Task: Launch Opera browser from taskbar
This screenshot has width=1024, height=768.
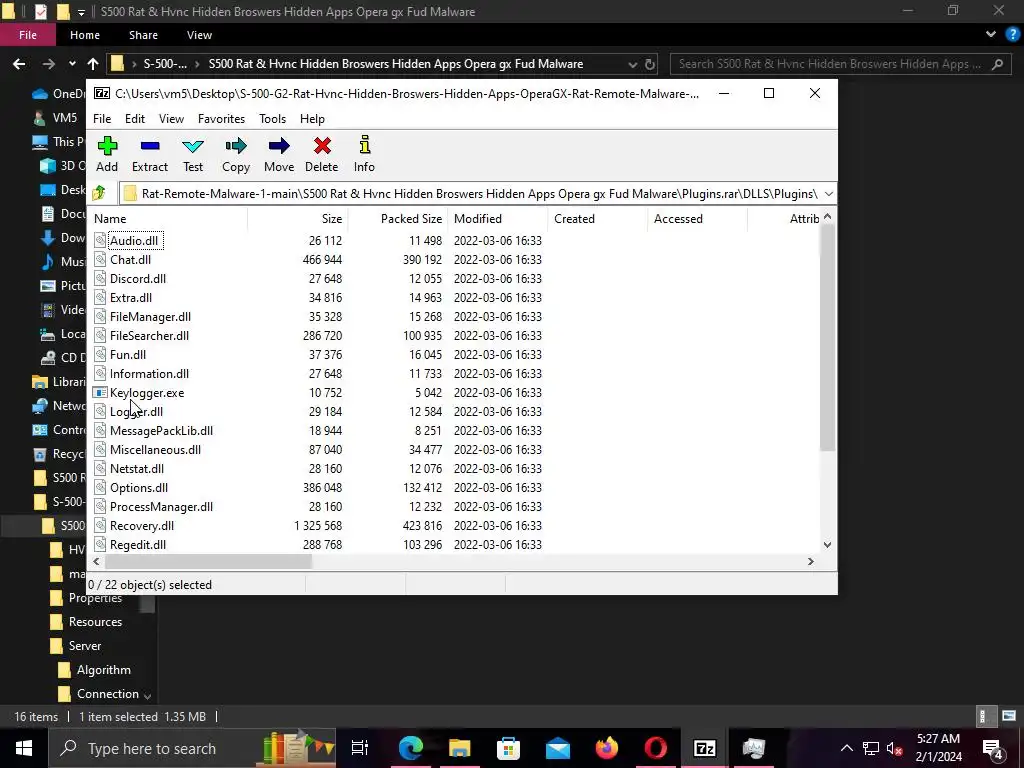Action: tap(656, 748)
